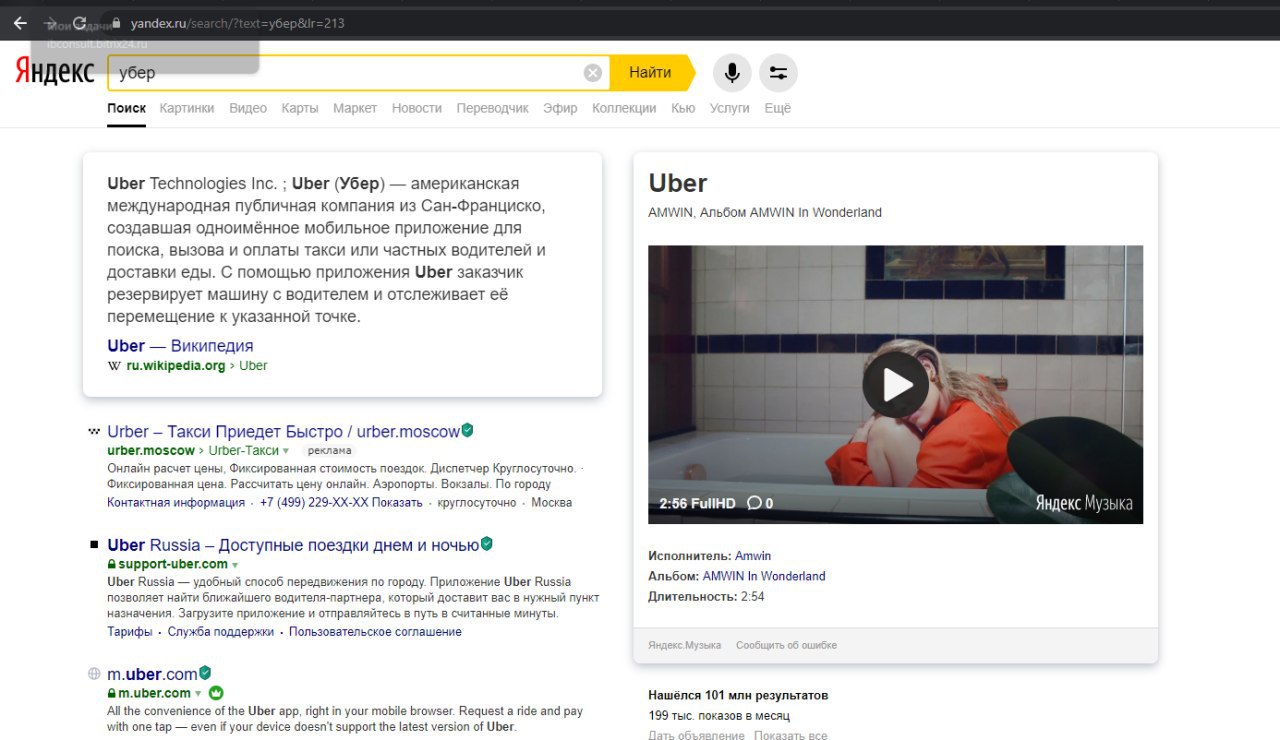
Task: Open Urber – Такси Приедет Быстро result
Action: [283, 431]
